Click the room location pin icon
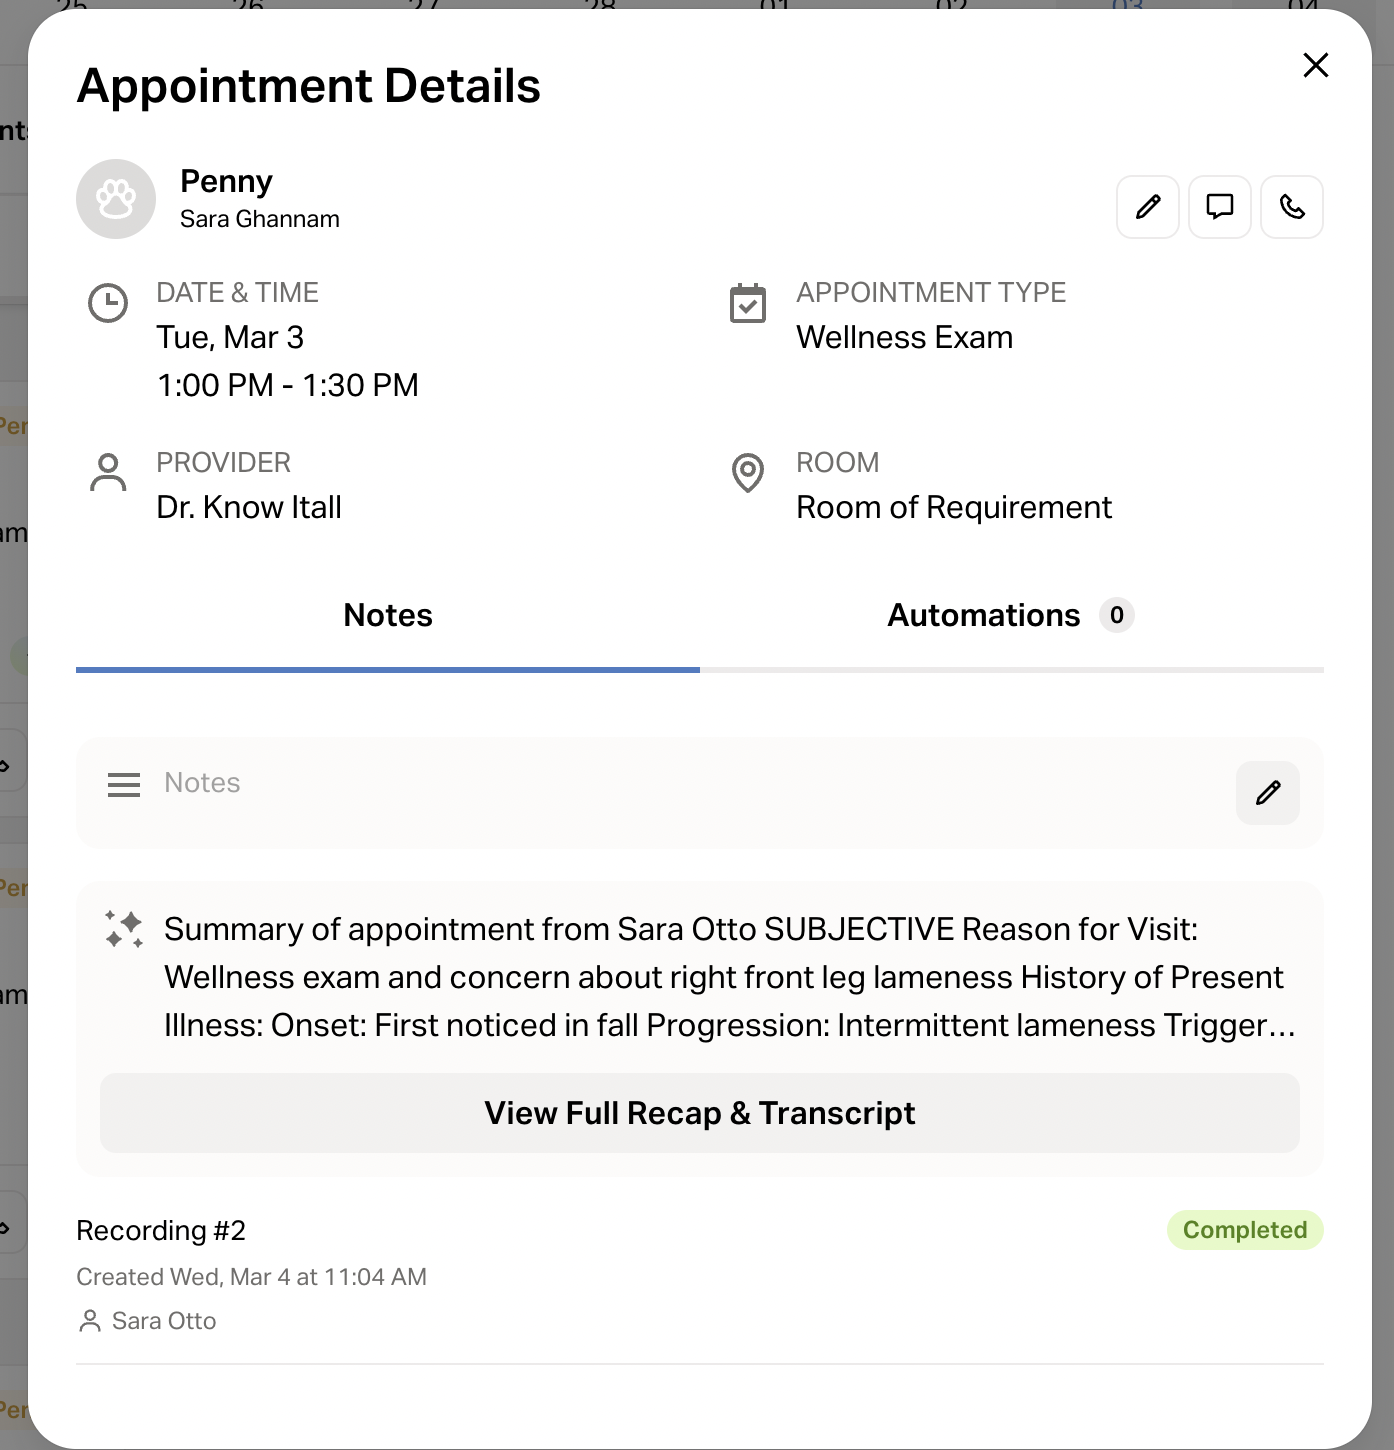 [748, 473]
